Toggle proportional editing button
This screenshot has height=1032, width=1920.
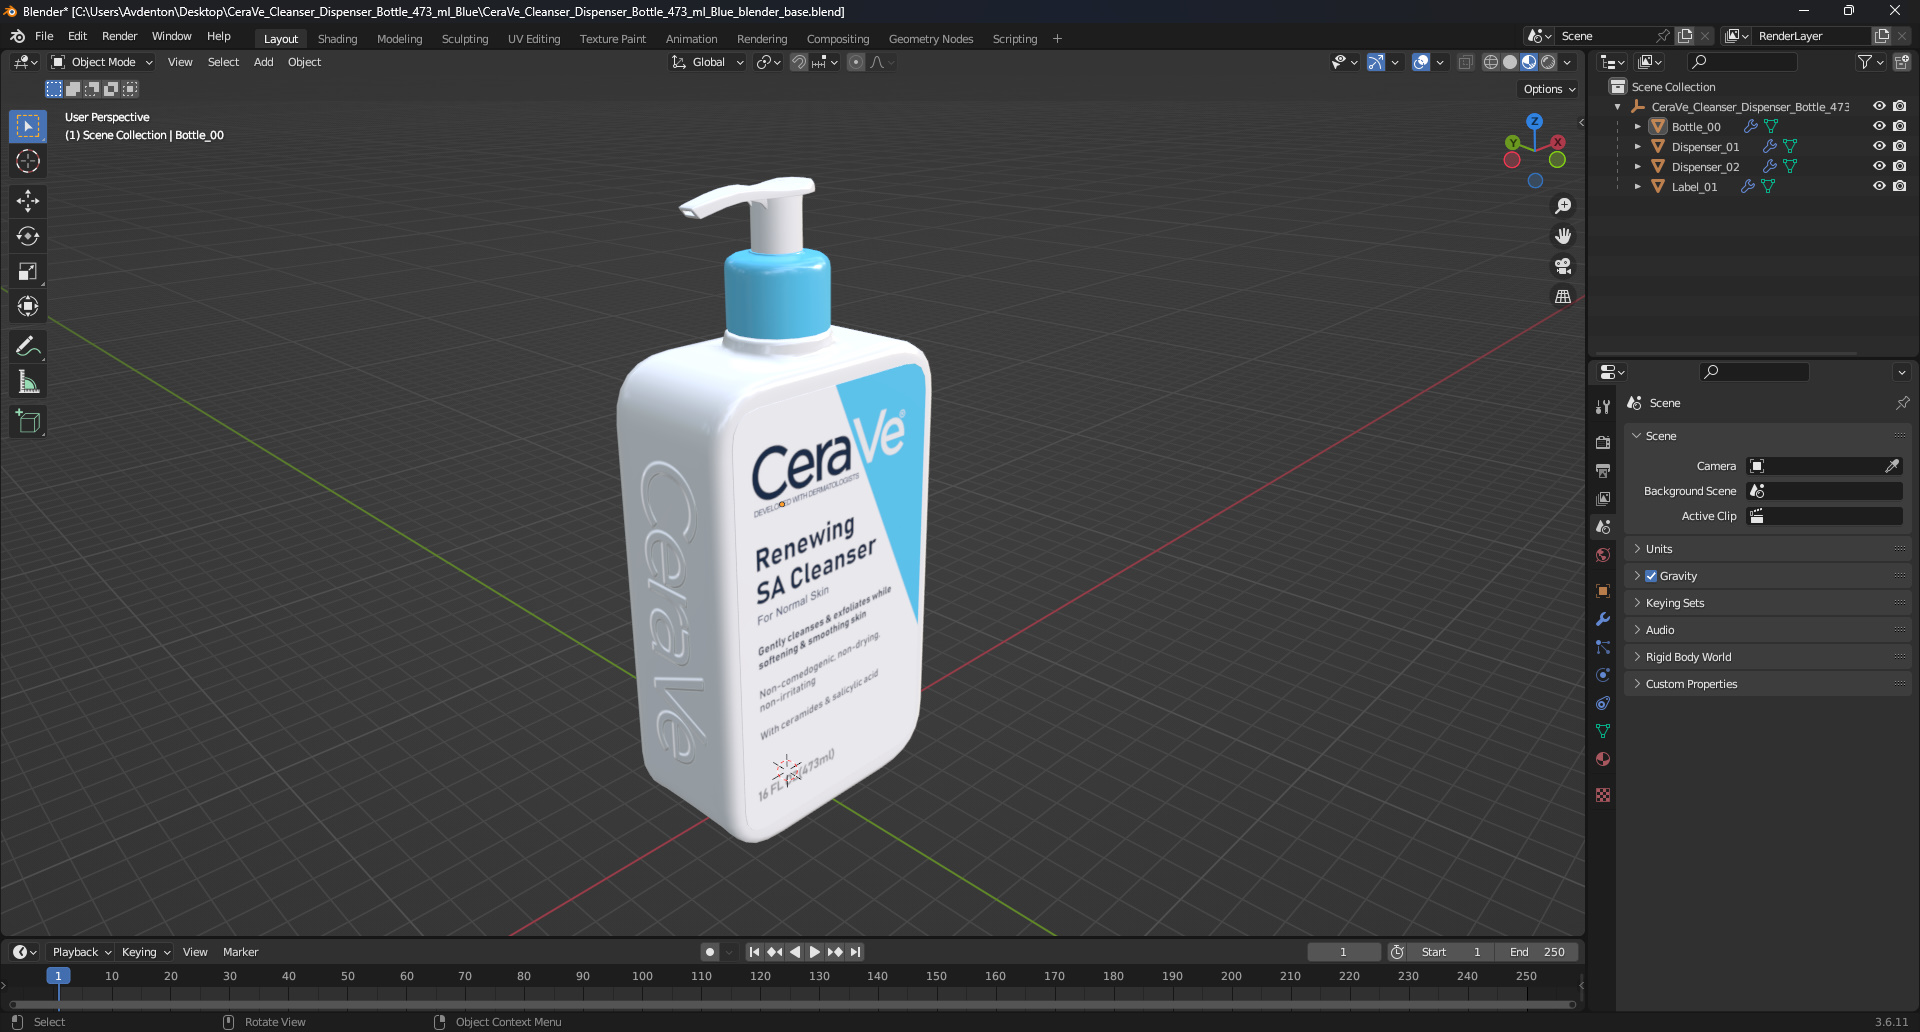856,62
